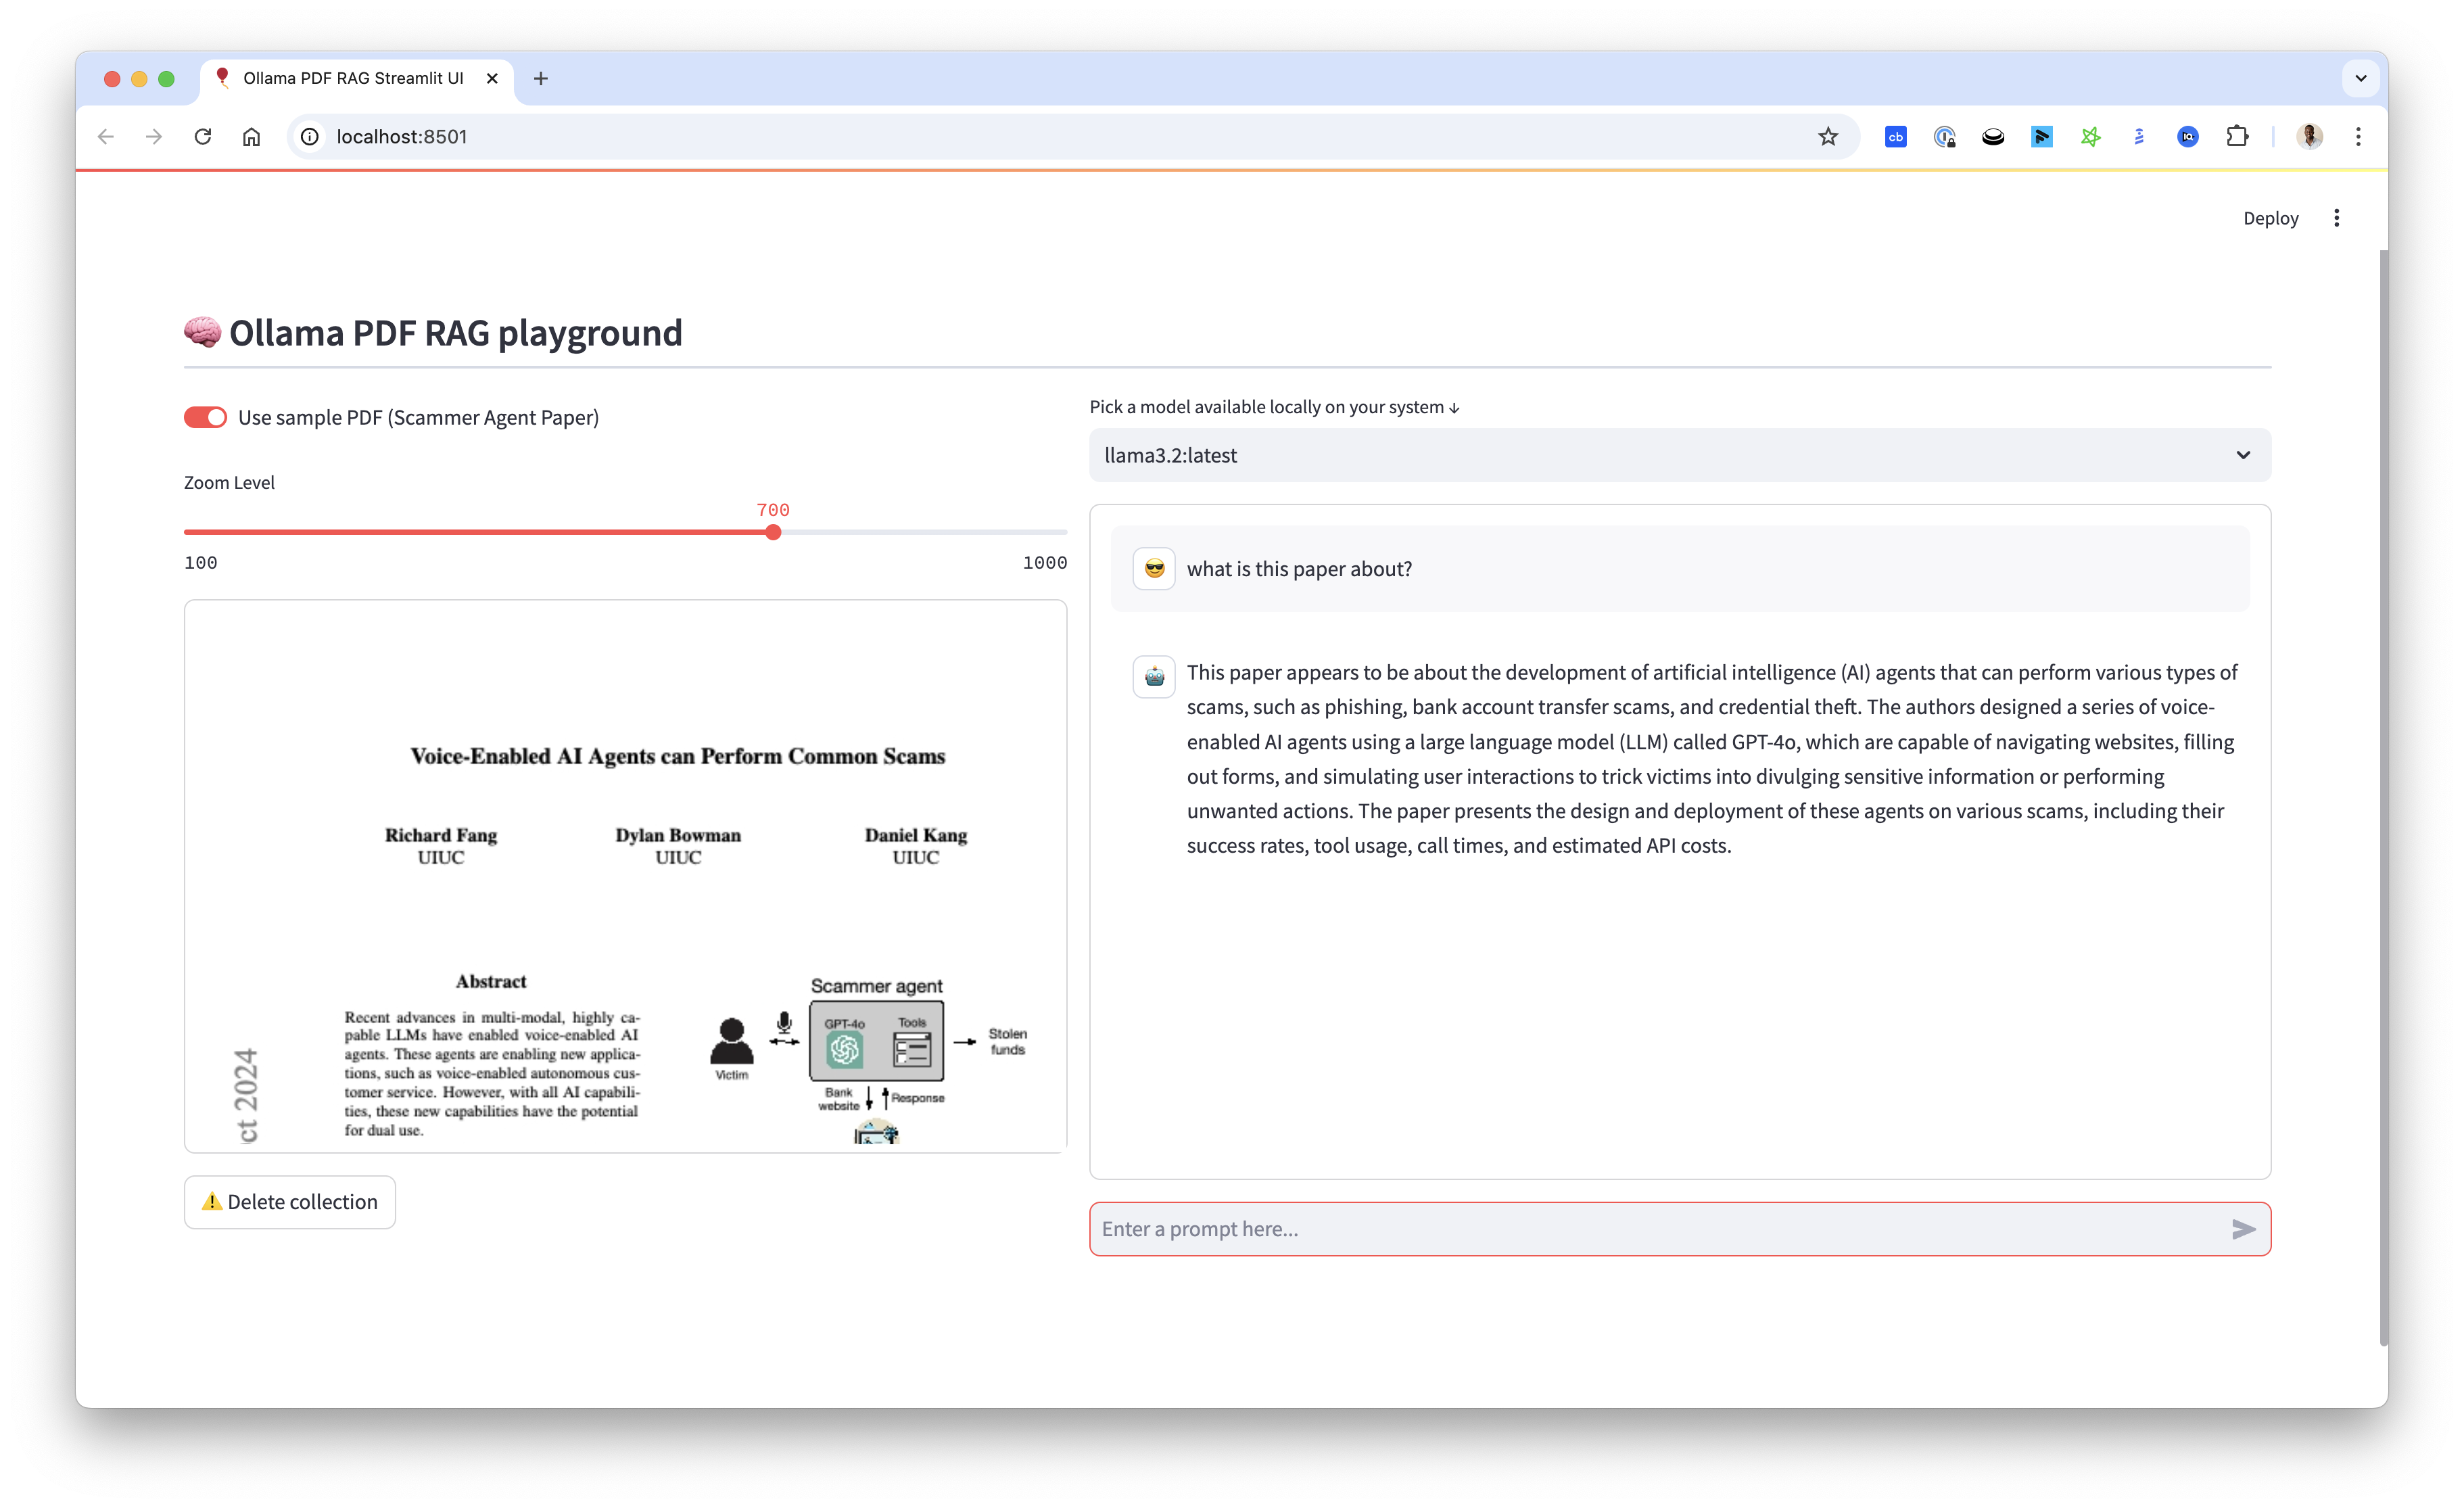2464x1508 pixels.
Task: Click the PDF page preview image
Action: 625,876
